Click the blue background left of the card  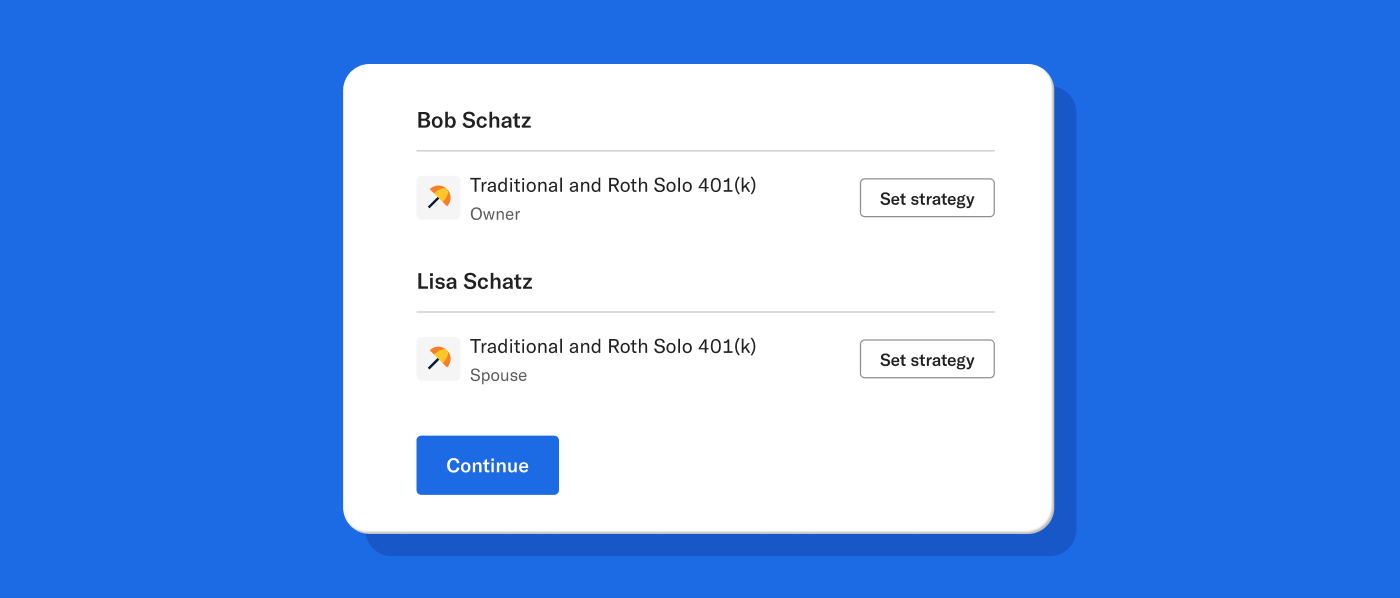click(x=170, y=300)
